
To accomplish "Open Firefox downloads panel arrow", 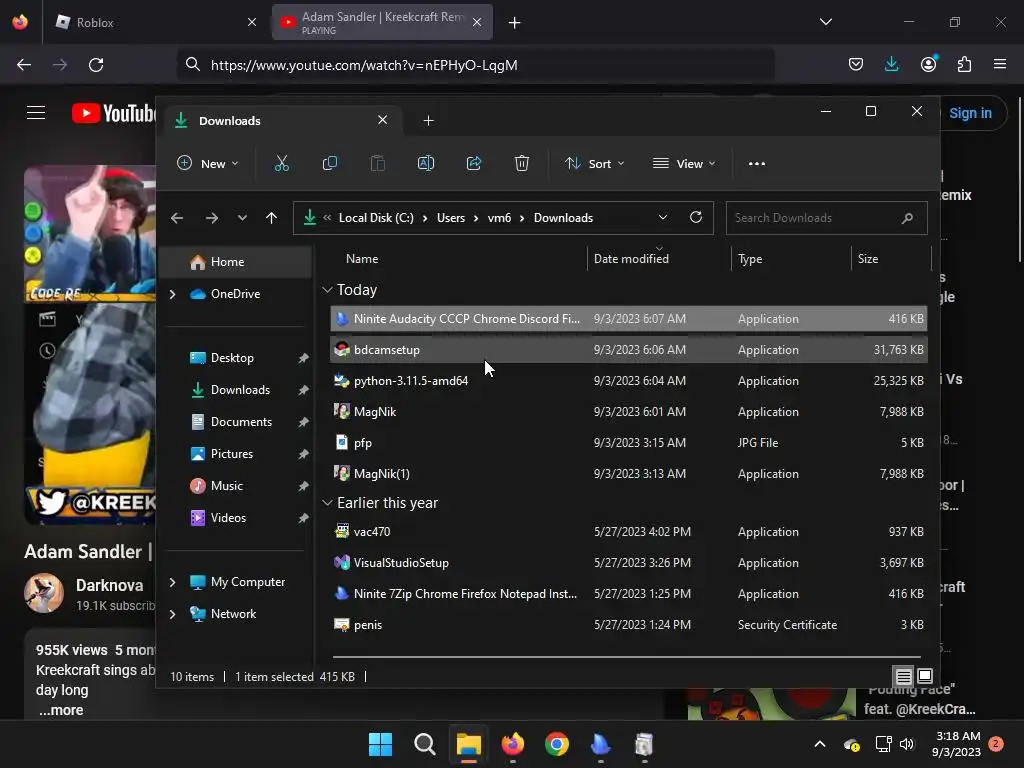I will pos(891,64).
